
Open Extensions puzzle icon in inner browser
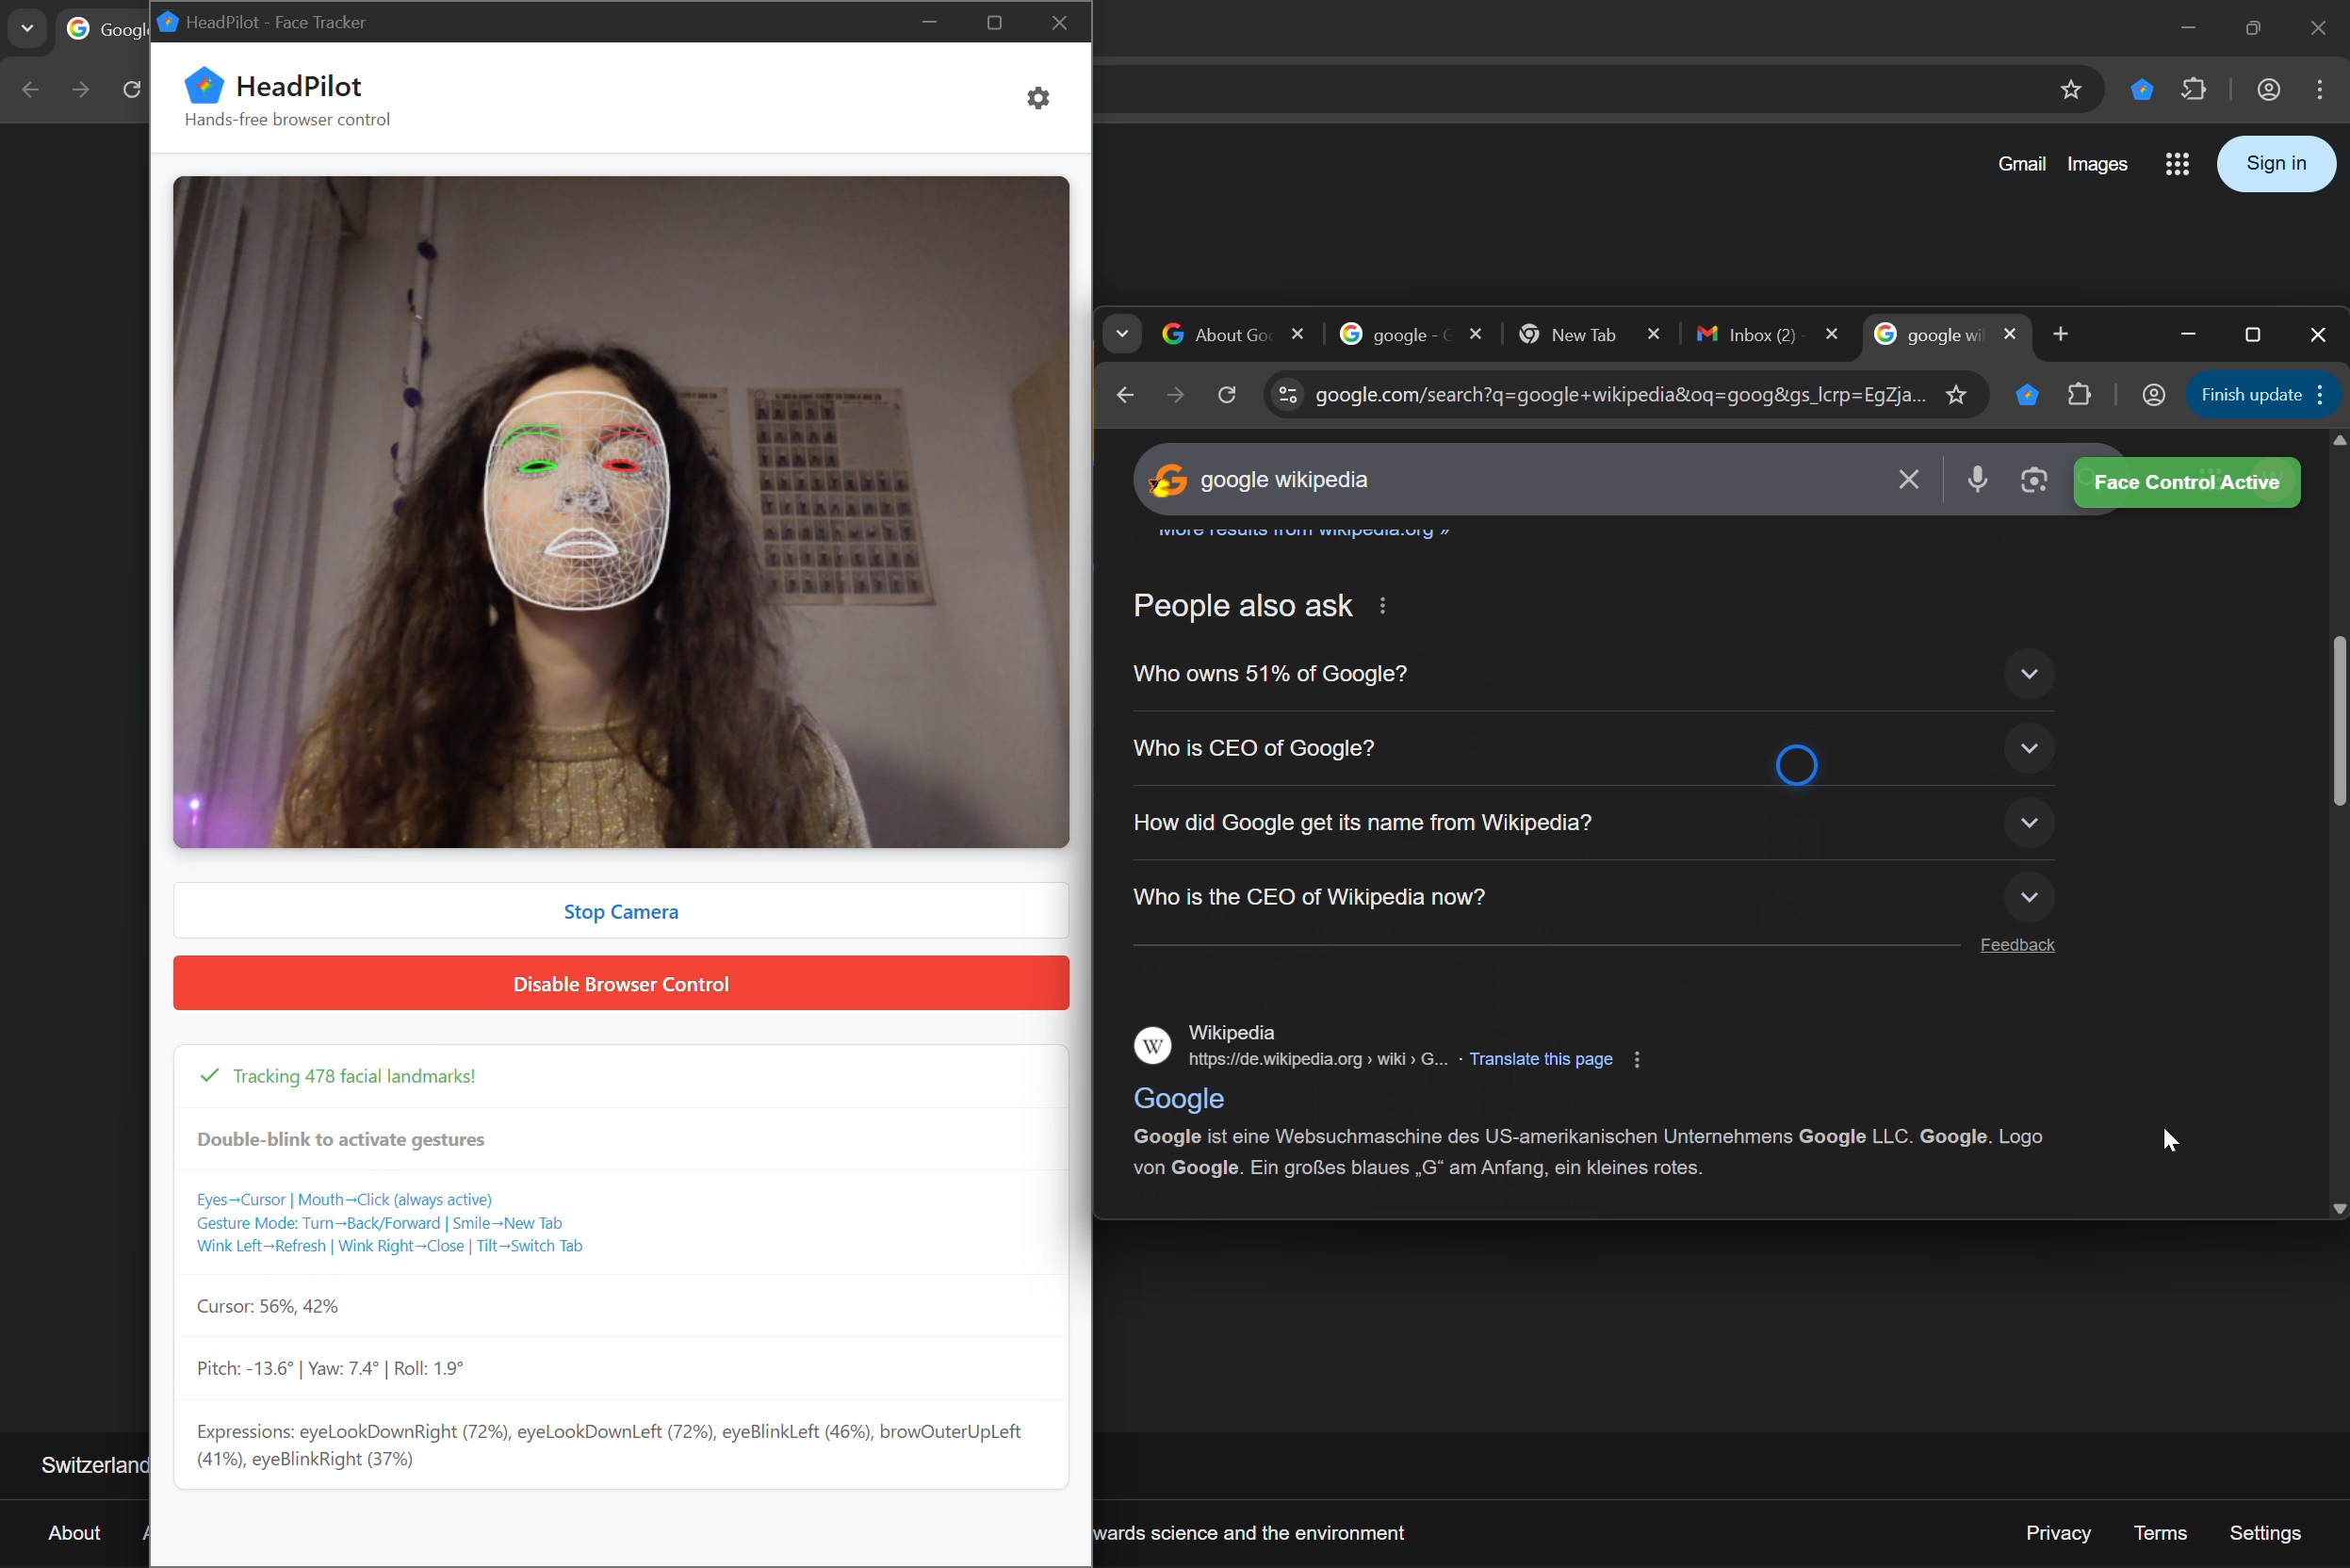(2080, 395)
